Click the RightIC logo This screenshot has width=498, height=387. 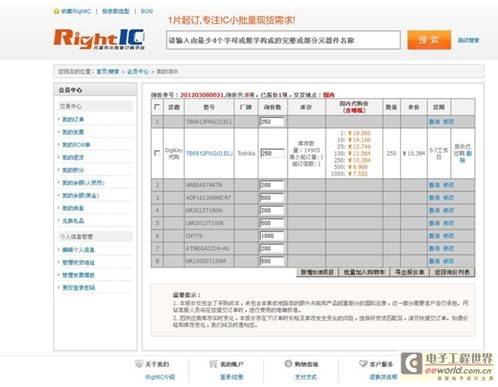coord(99,39)
